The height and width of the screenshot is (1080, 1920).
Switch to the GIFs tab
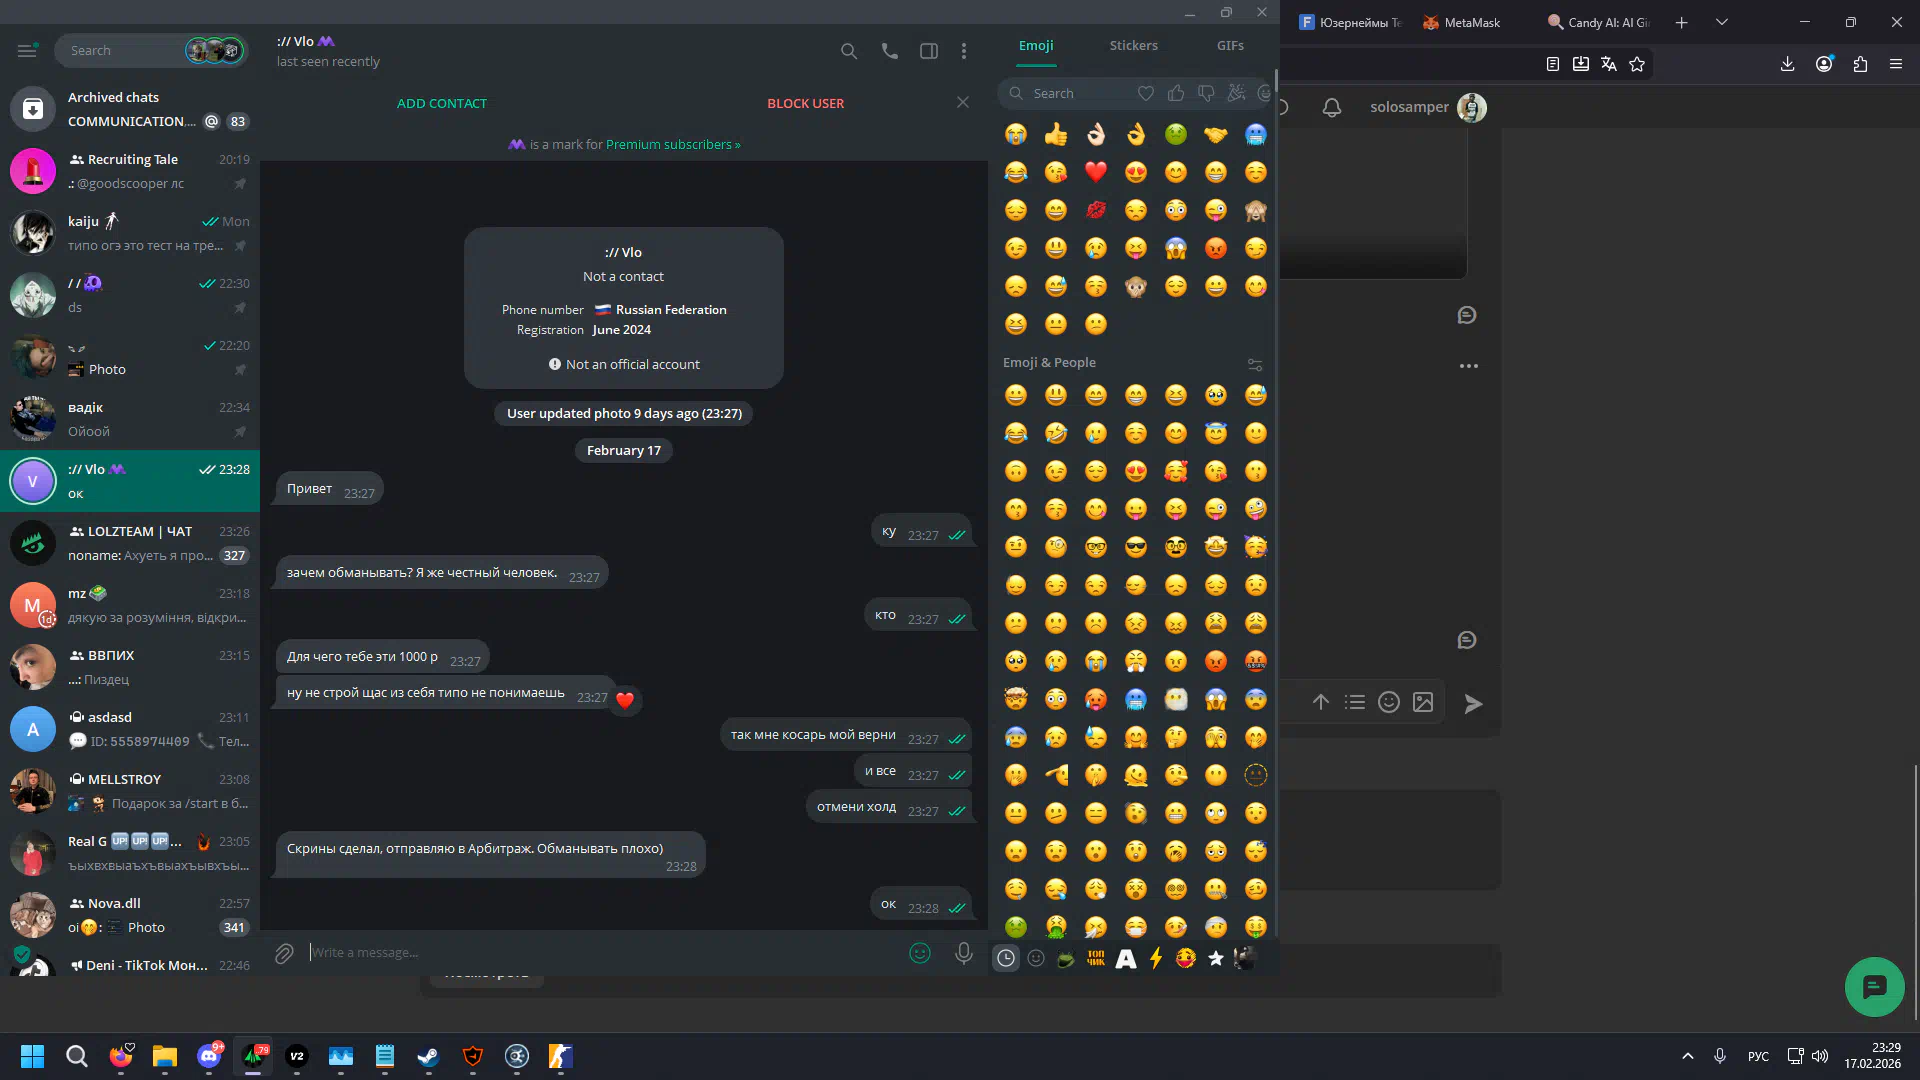pyautogui.click(x=1230, y=45)
